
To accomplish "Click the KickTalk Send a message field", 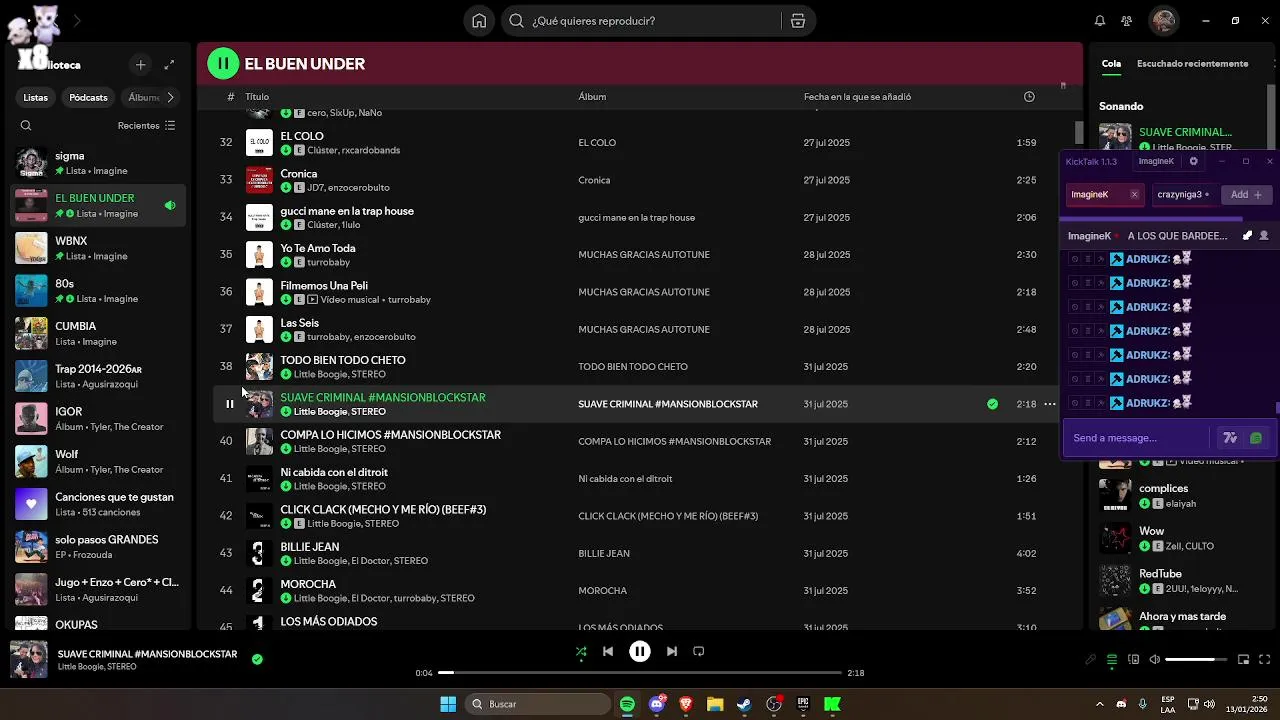I will tap(1139, 438).
